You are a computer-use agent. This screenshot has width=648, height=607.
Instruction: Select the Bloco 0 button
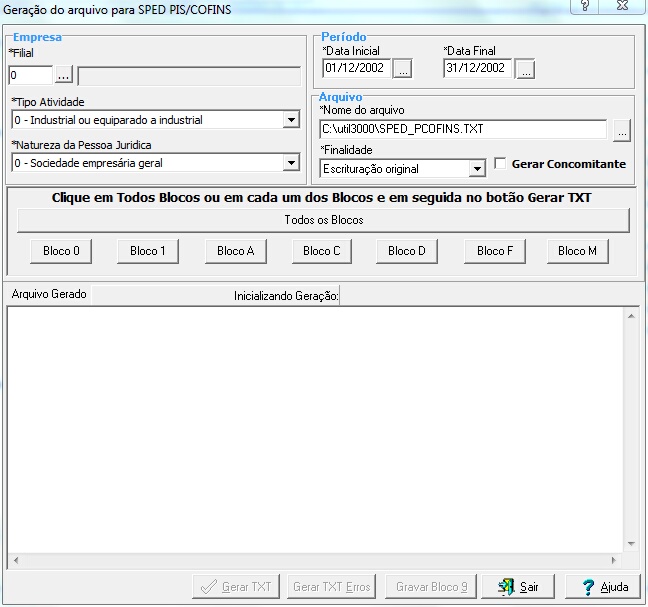tap(61, 251)
